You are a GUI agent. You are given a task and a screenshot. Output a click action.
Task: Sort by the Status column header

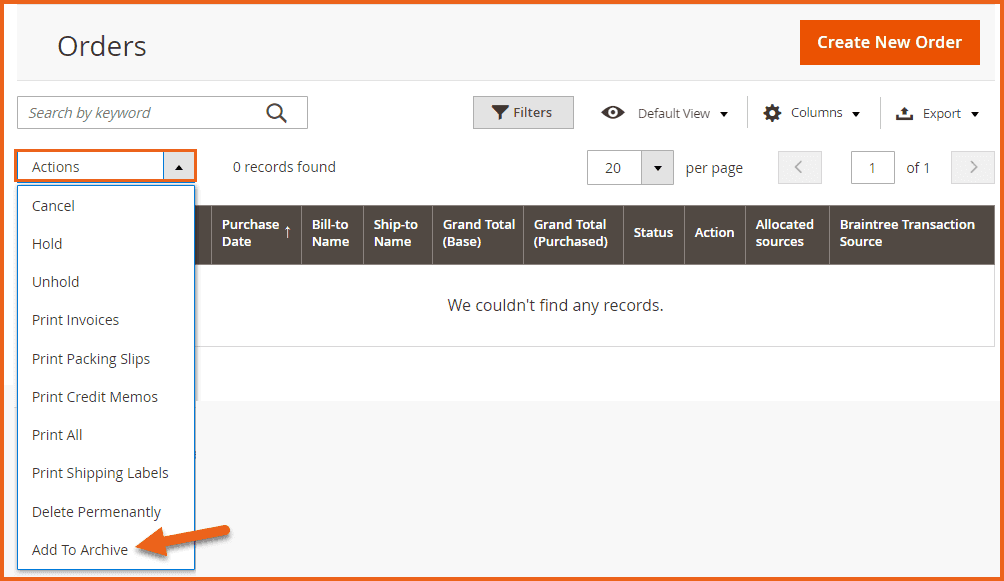click(x=653, y=233)
